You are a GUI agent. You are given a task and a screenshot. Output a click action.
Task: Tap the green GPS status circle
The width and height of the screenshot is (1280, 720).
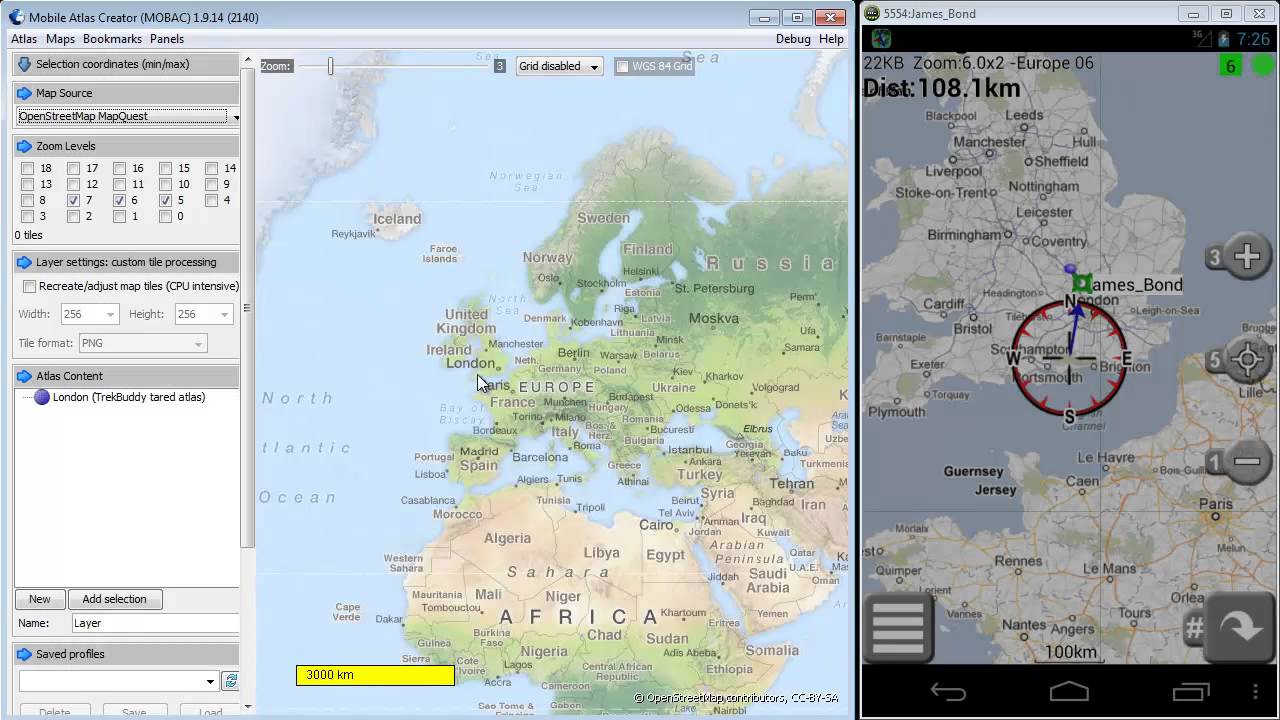pos(1264,66)
